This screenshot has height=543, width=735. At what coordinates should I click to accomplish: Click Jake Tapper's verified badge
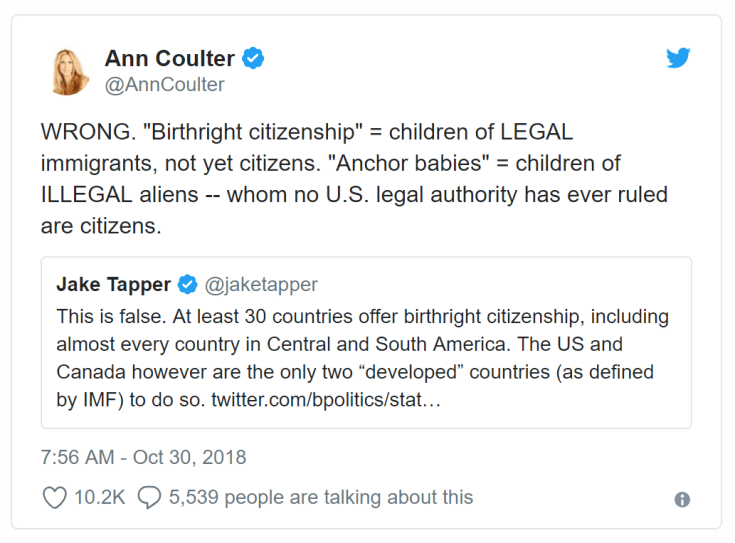[x=187, y=285]
